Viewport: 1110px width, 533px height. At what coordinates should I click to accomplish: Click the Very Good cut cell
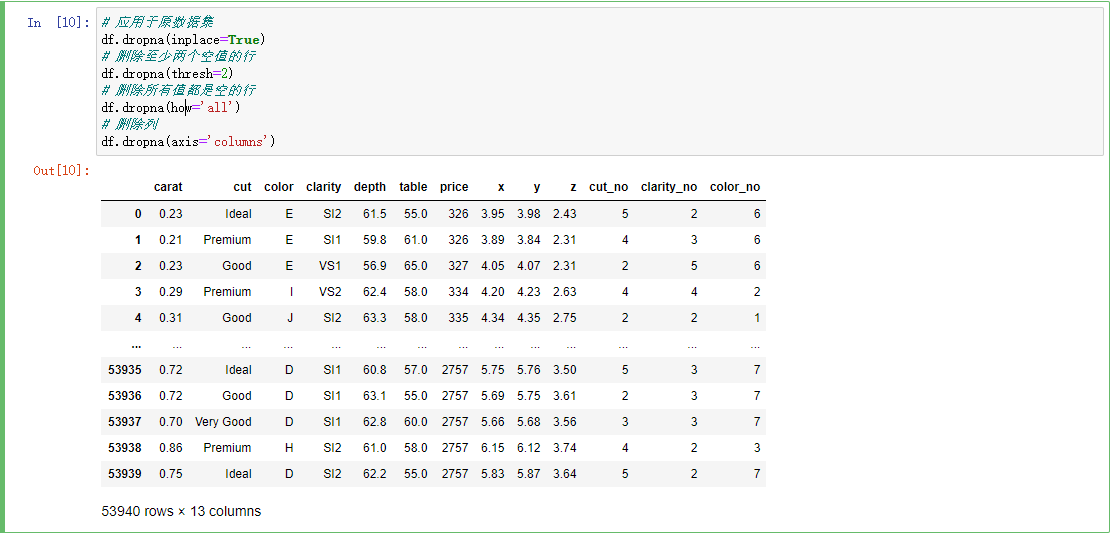[223, 422]
